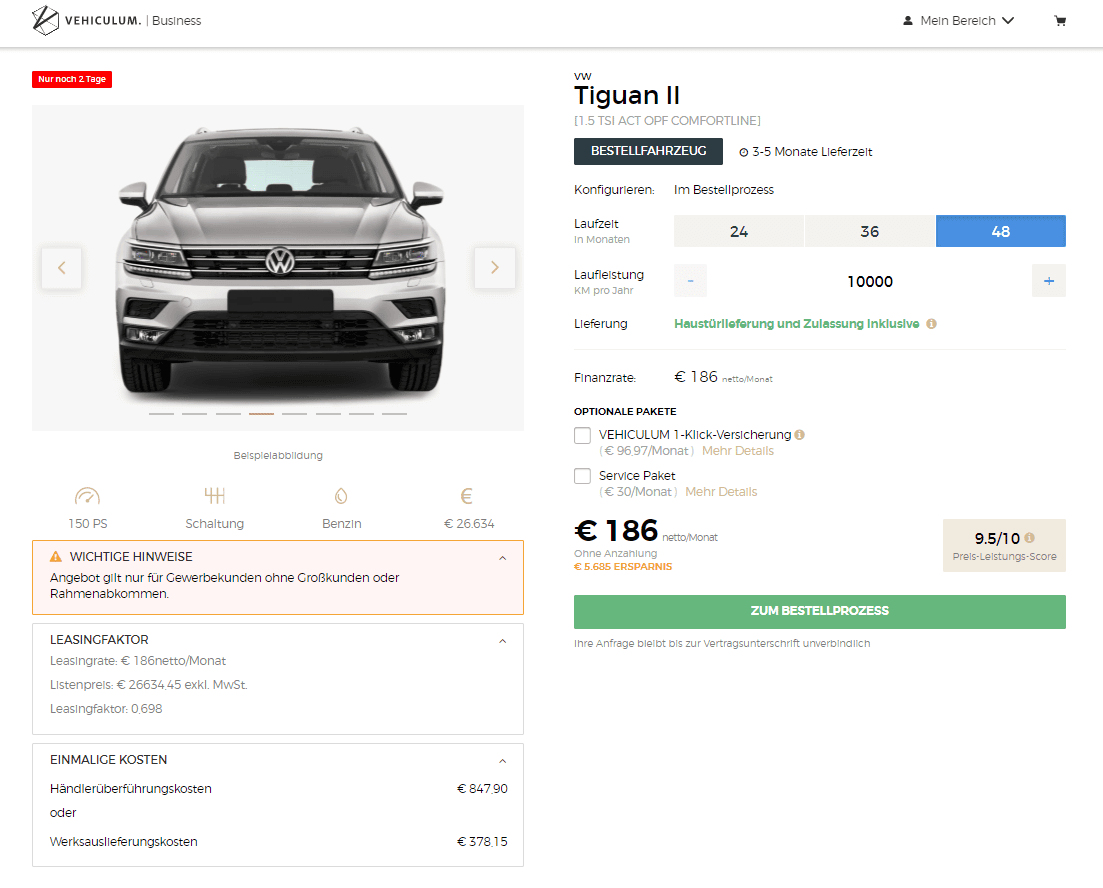Click the speedometer 150 PS icon

pyautogui.click(x=87, y=496)
